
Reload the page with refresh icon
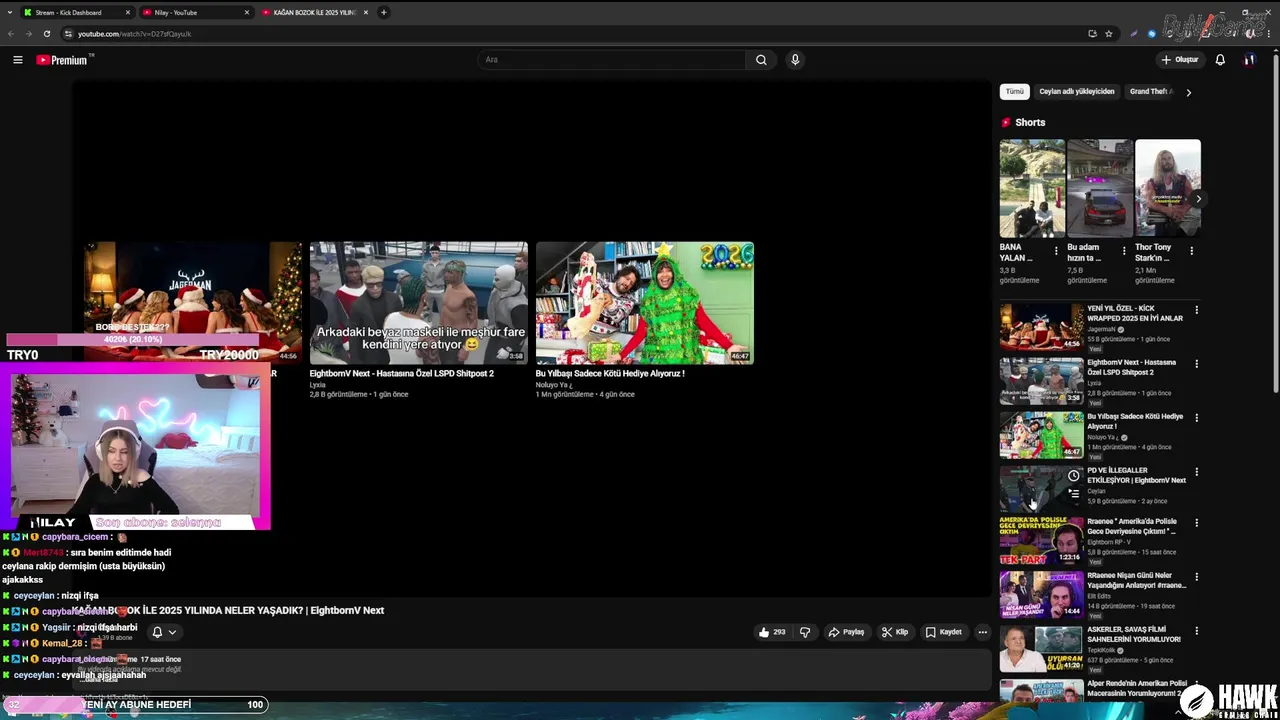point(47,33)
